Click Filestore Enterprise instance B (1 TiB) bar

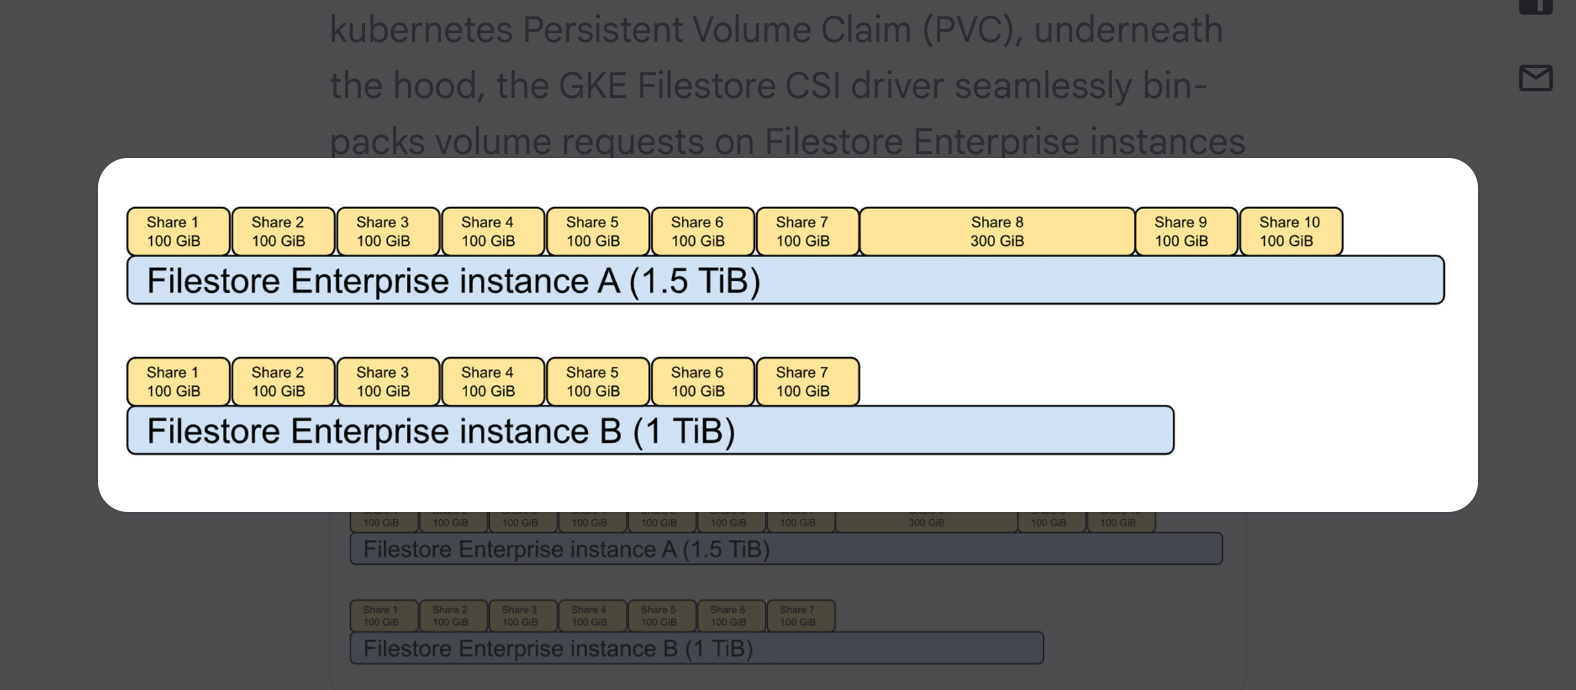coord(650,431)
